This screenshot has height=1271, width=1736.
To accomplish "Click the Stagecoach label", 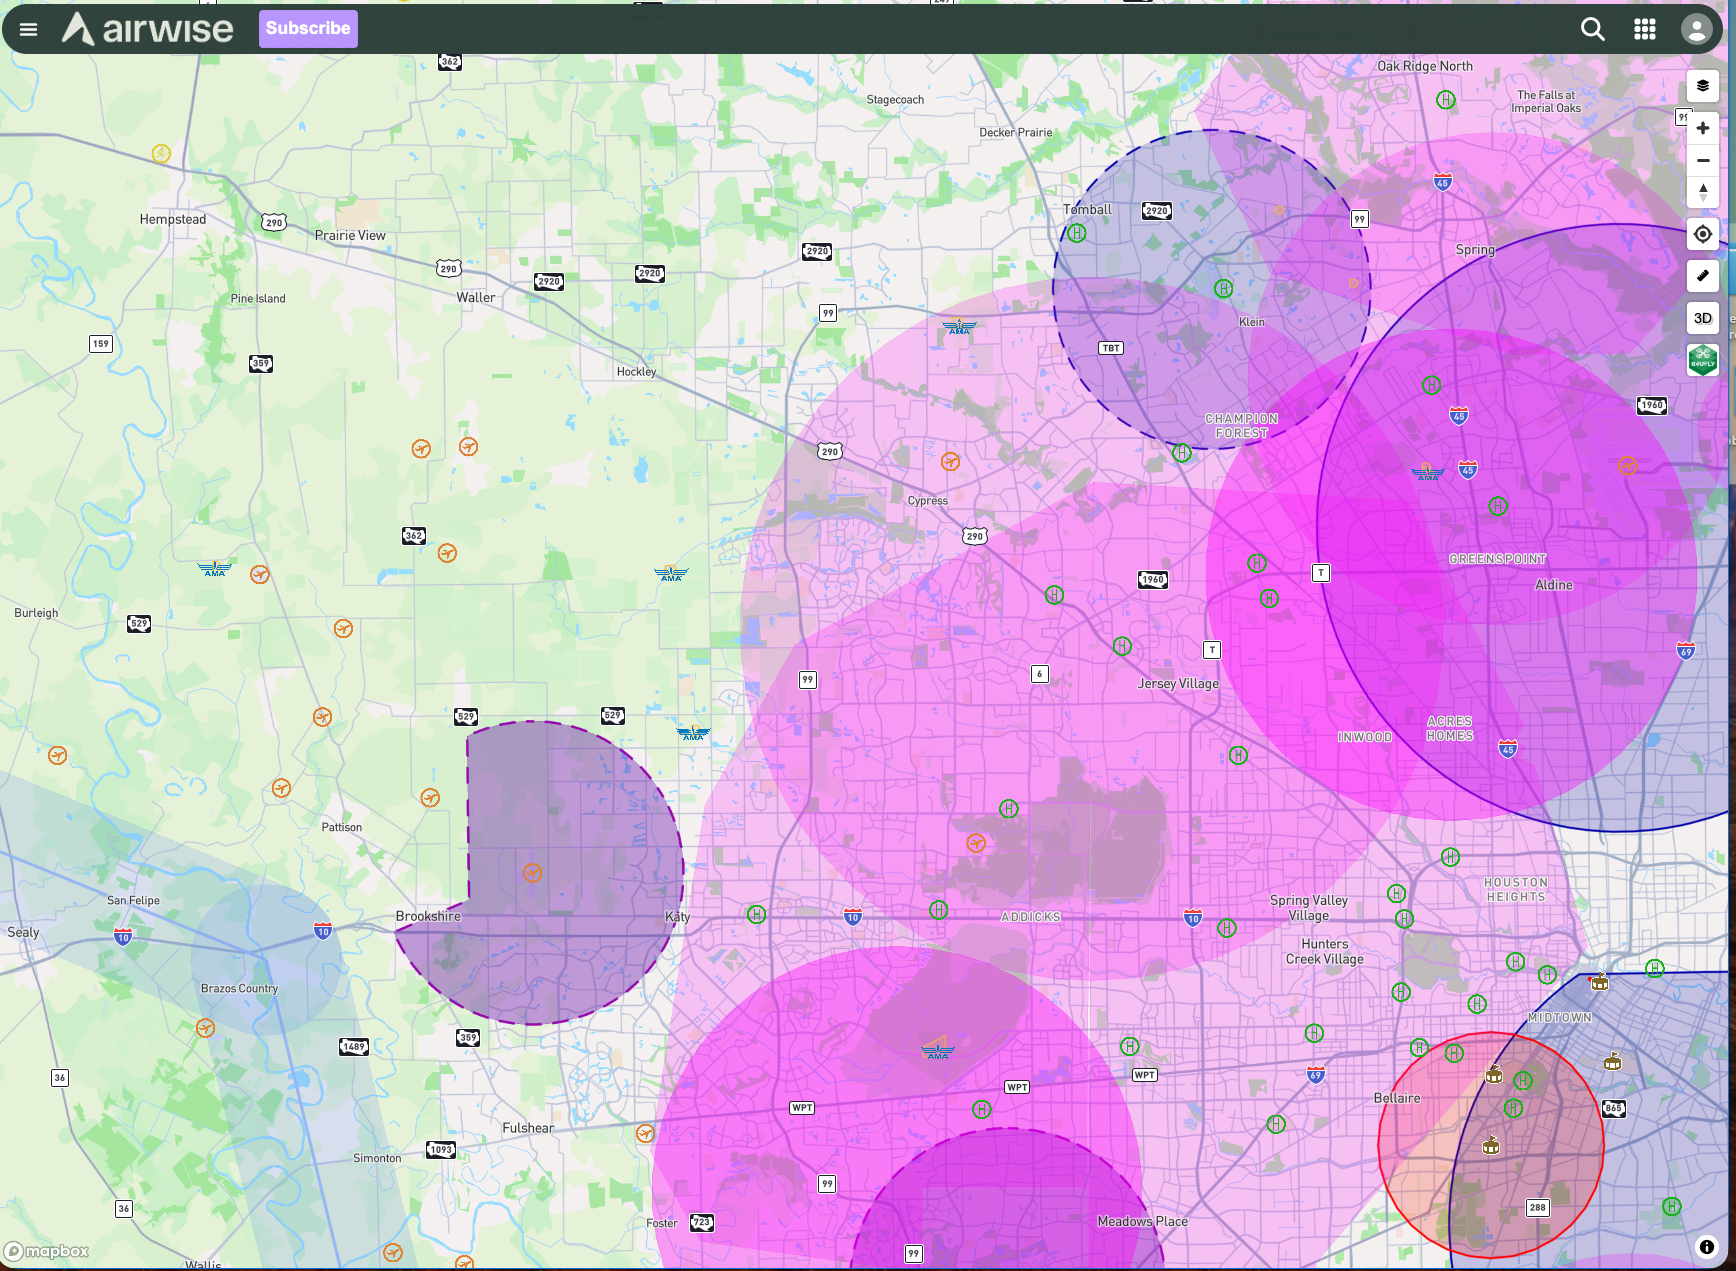I will click(895, 100).
